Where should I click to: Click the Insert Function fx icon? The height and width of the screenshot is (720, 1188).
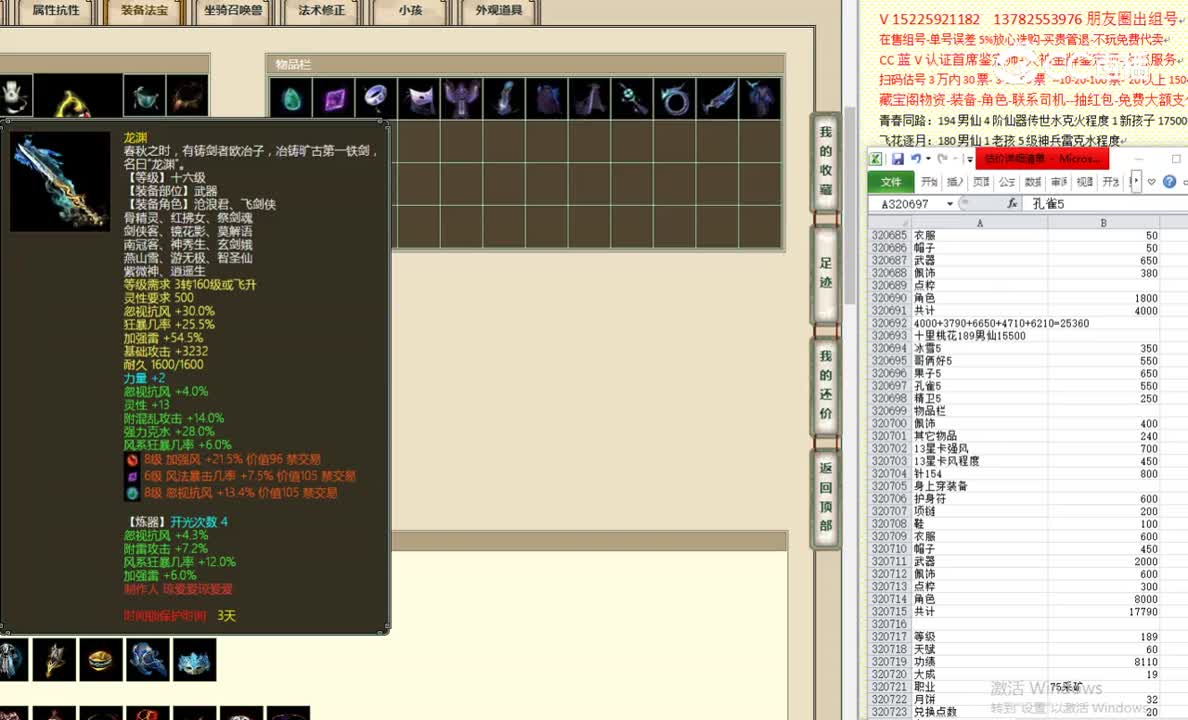tap(1012, 203)
